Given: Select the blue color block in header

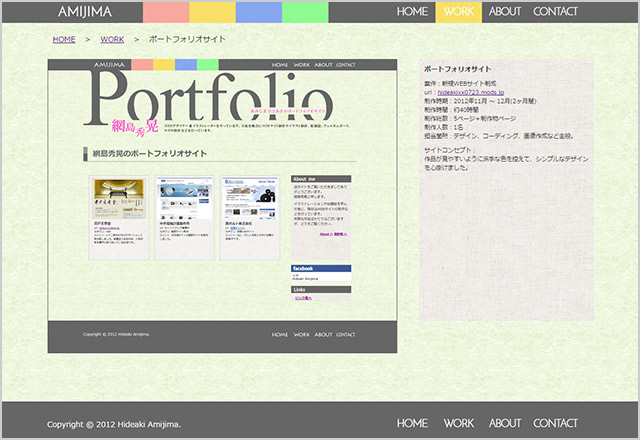Looking at the screenshot, I should [259, 12].
